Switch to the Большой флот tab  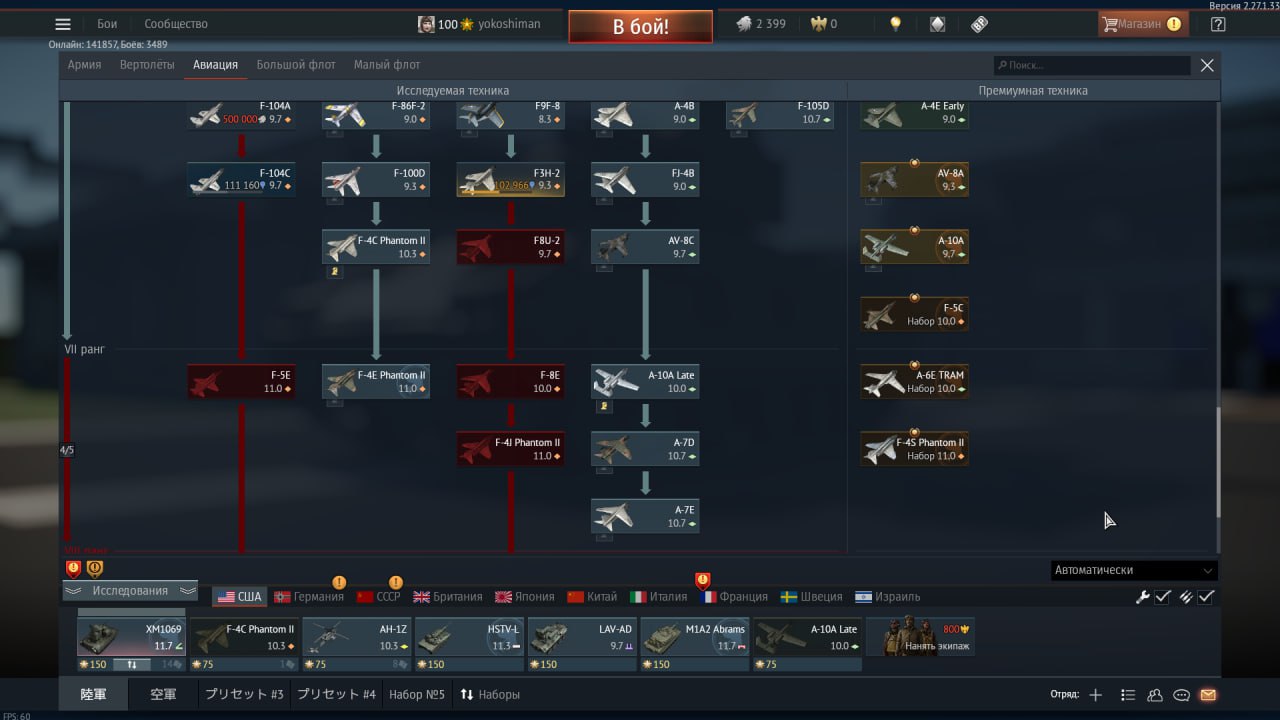pyautogui.click(x=296, y=65)
